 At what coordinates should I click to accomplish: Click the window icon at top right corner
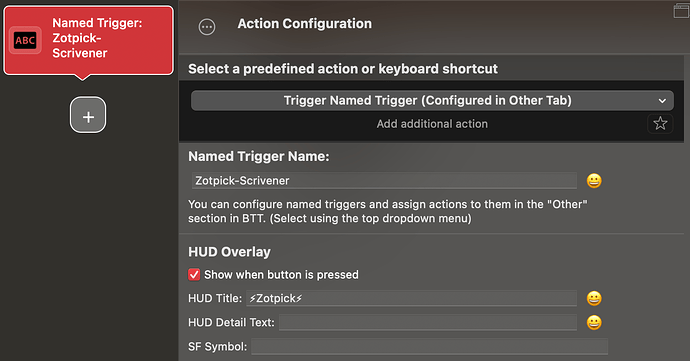click(681, 11)
